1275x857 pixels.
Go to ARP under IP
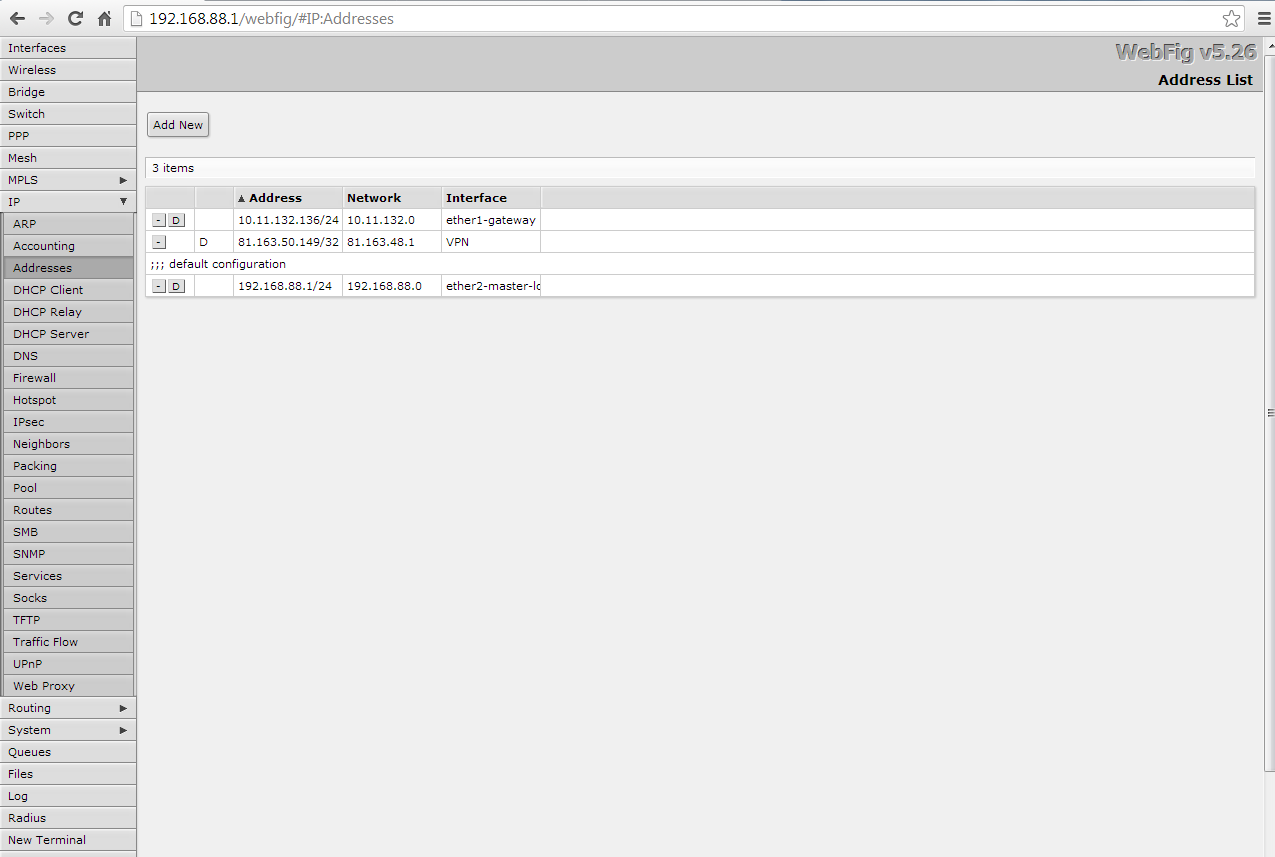pos(68,224)
